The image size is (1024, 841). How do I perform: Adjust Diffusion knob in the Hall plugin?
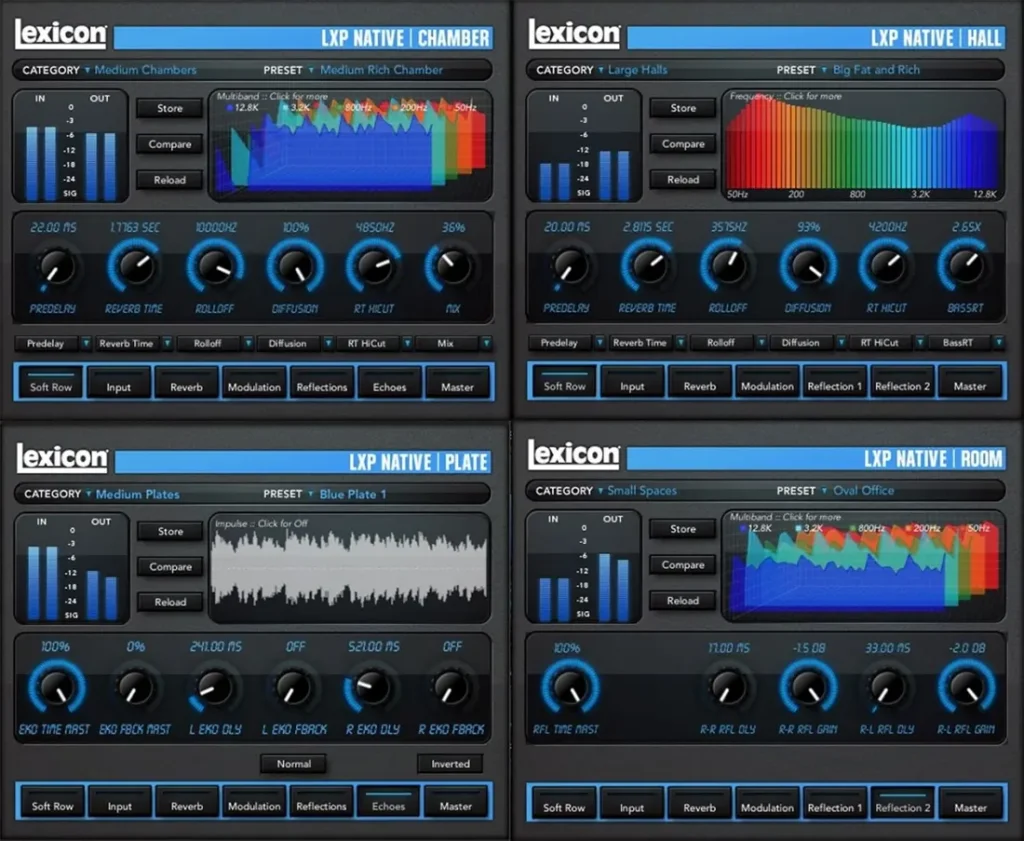(x=807, y=266)
